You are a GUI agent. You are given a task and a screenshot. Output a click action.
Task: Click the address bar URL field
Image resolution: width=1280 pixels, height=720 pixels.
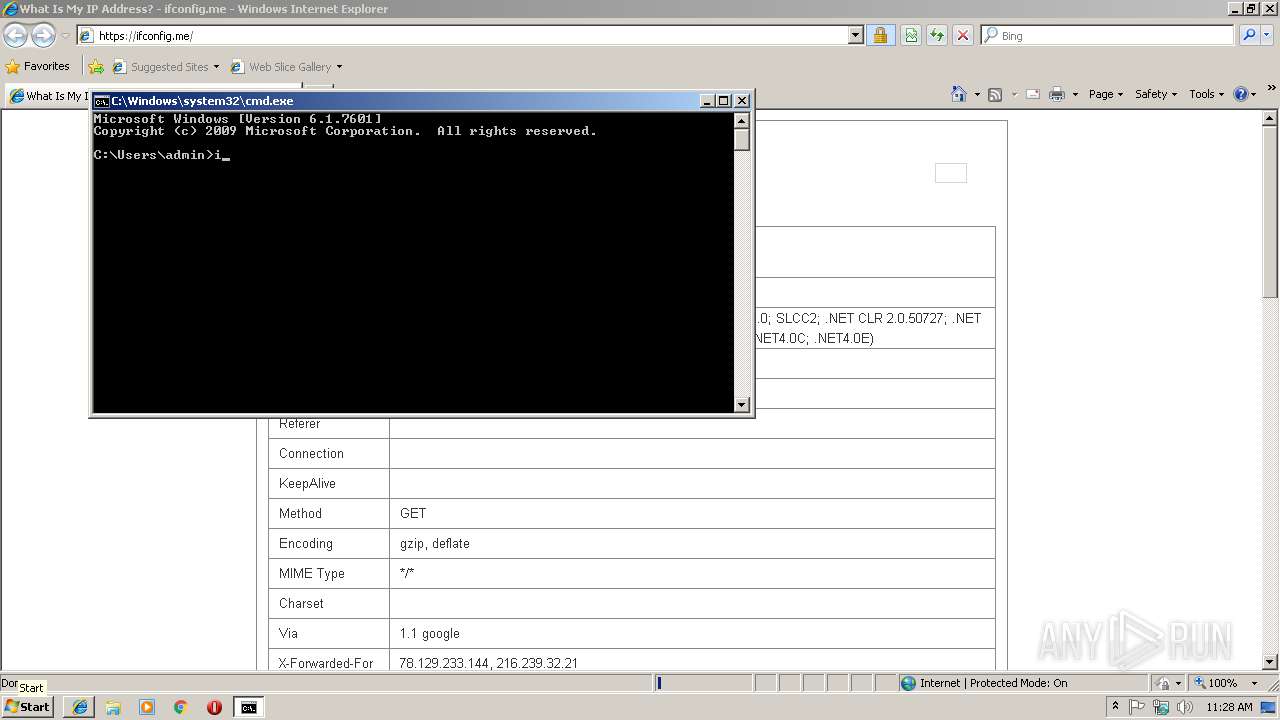(462, 36)
